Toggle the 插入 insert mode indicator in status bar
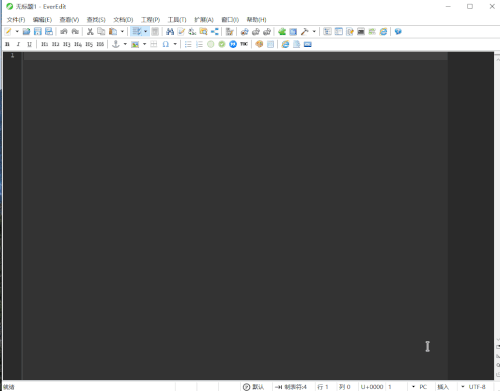The height and width of the screenshot is (391, 500). pyautogui.click(x=443, y=387)
